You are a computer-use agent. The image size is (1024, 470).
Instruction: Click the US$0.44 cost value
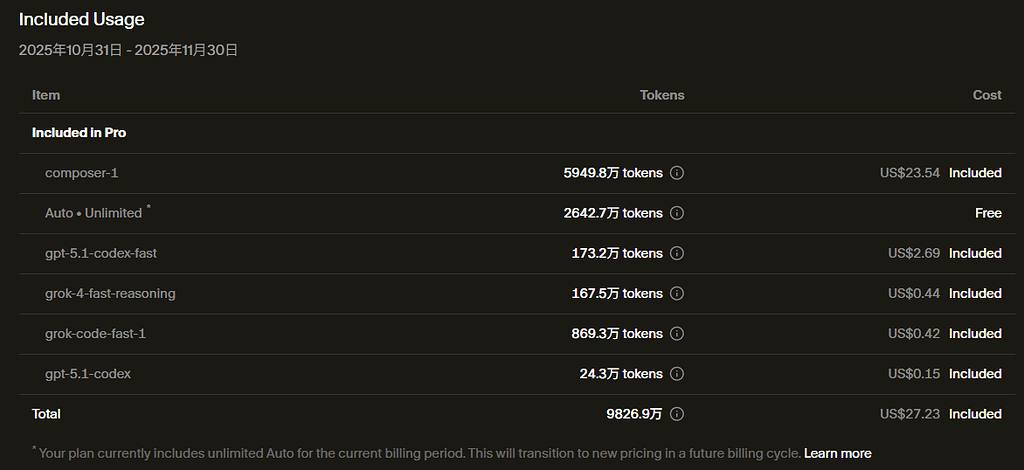pyautogui.click(x=914, y=294)
